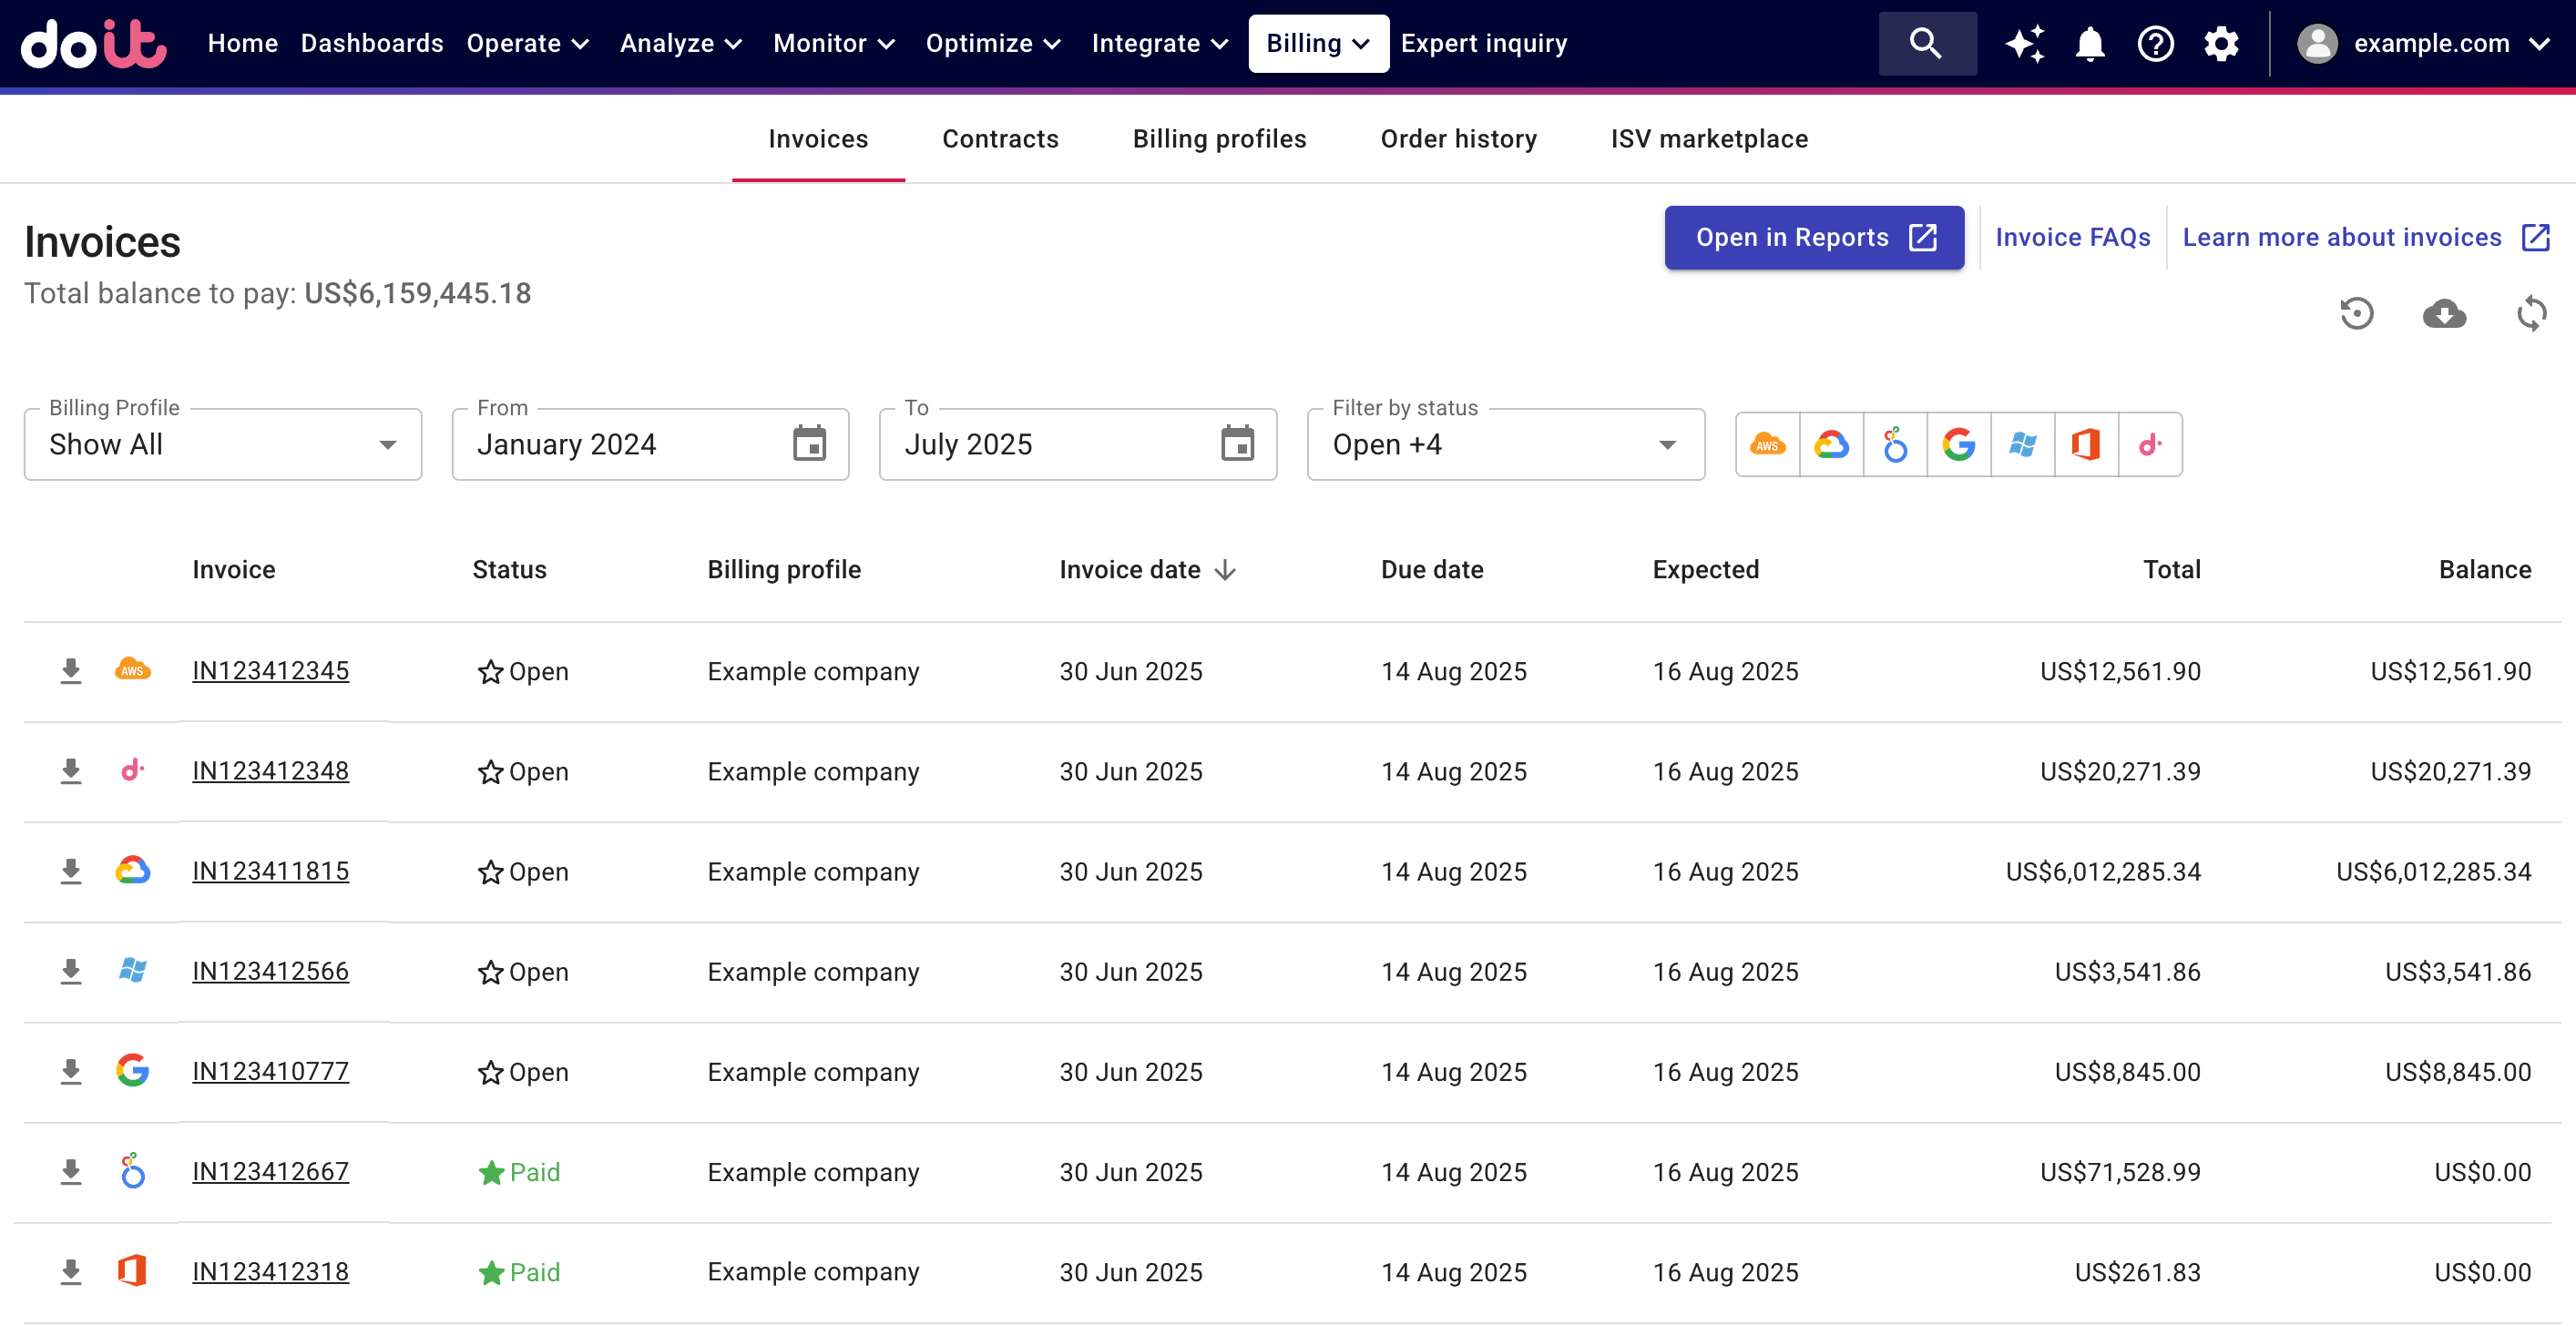Filter invoices by Office 365 icon

click(2087, 445)
